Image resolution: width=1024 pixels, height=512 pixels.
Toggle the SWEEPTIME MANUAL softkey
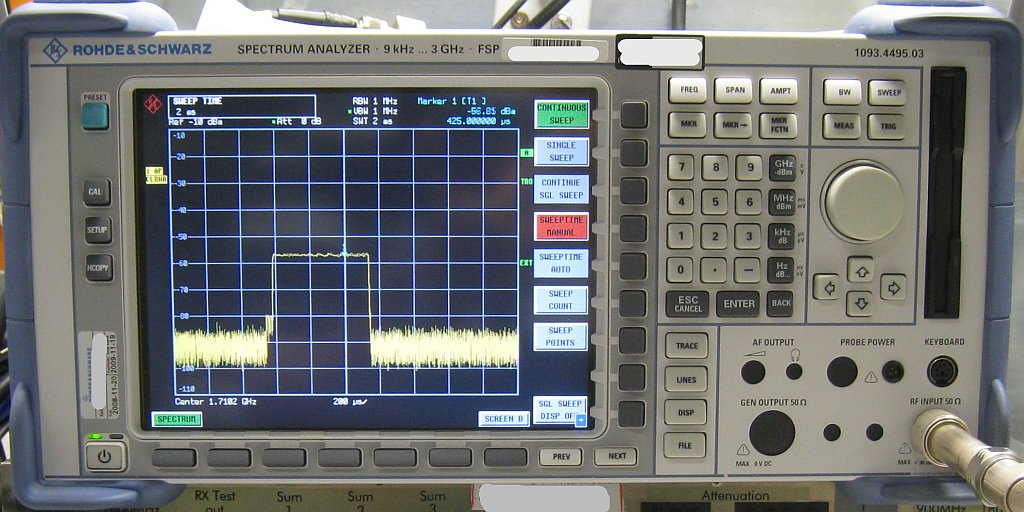(561, 226)
